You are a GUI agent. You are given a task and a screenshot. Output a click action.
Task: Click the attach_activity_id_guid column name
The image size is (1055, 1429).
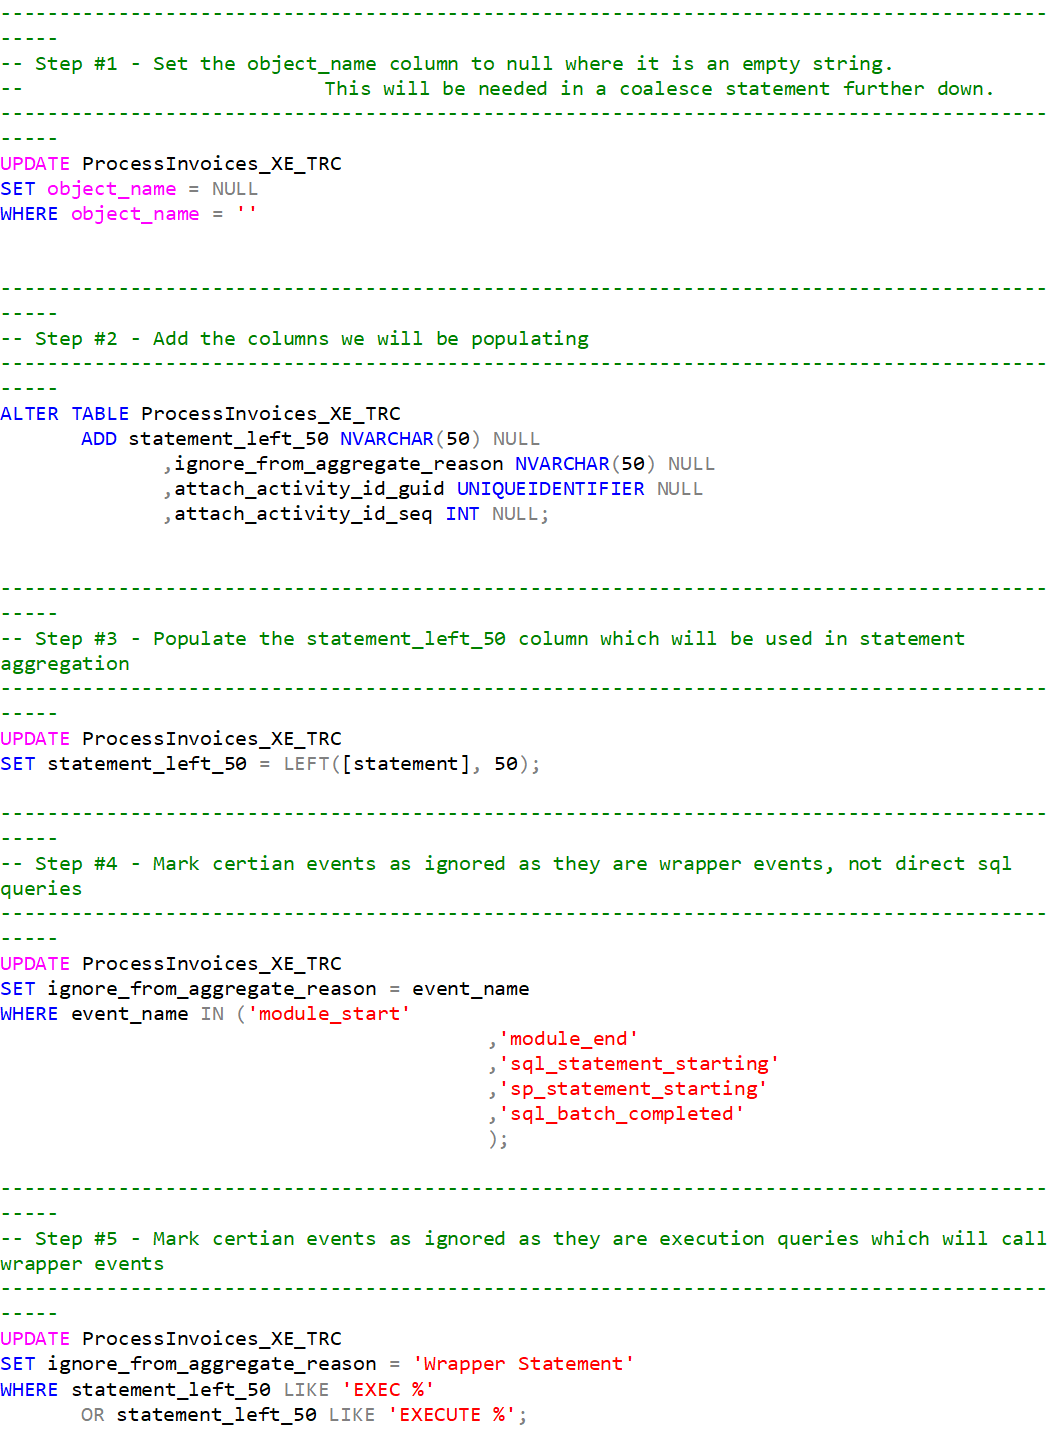click(309, 489)
